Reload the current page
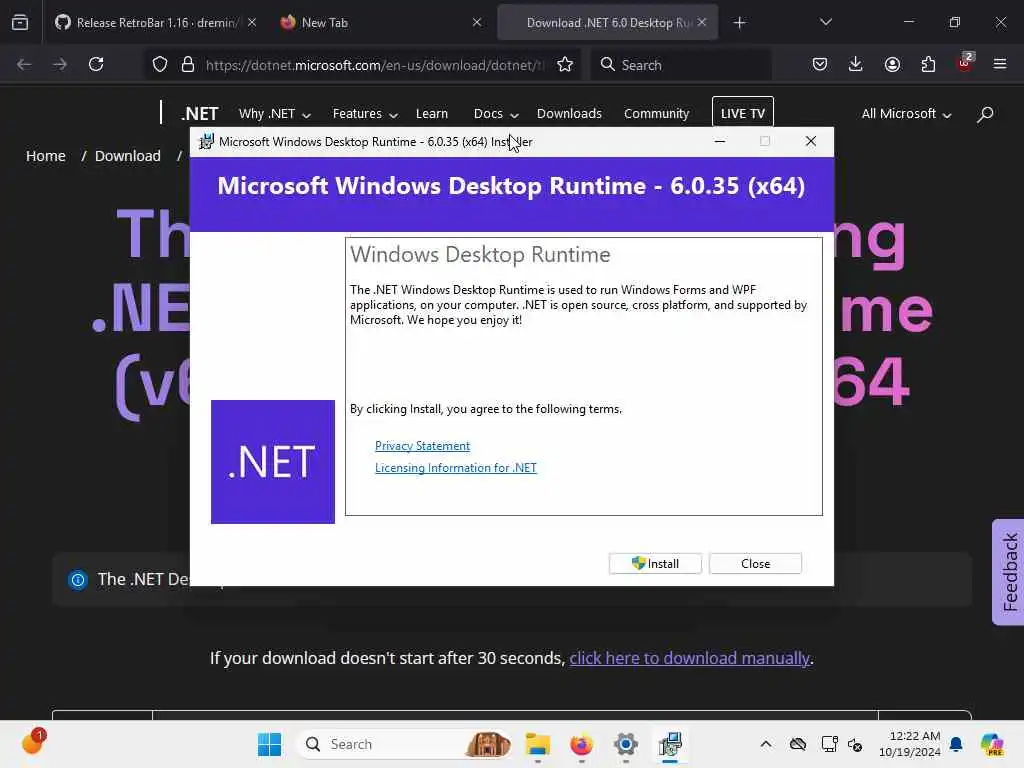1024x768 pixels. coord(96,64)
